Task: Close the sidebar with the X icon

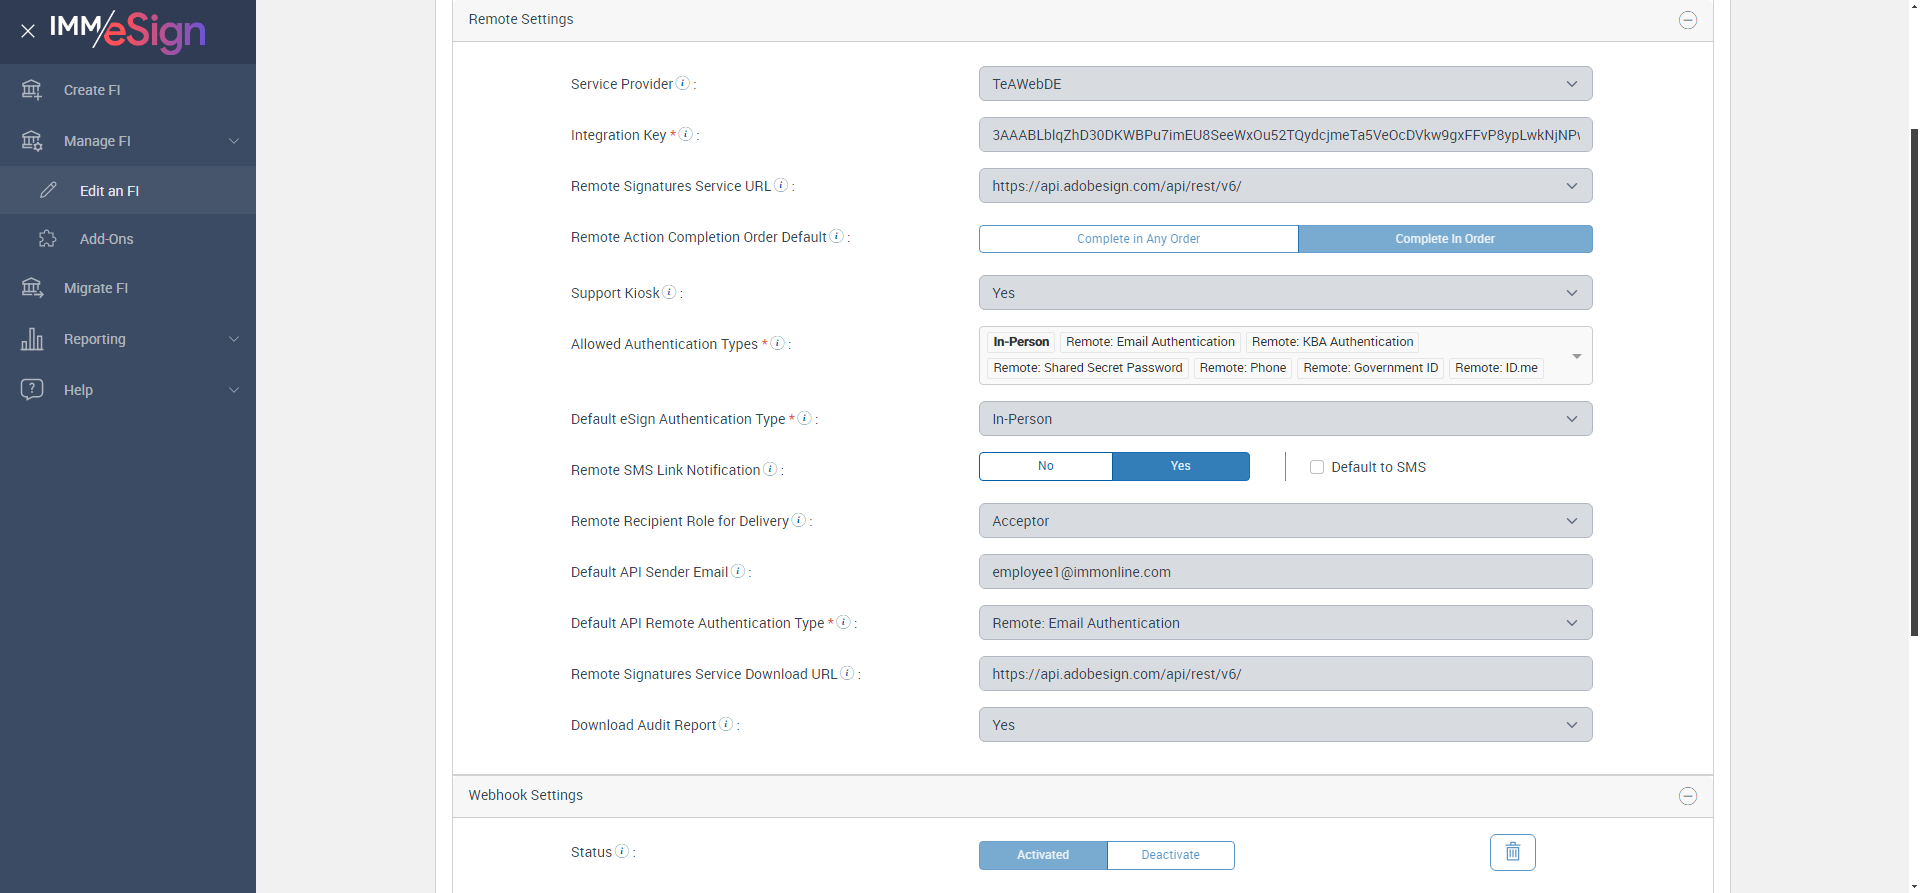Action: [x=28, y=31]
